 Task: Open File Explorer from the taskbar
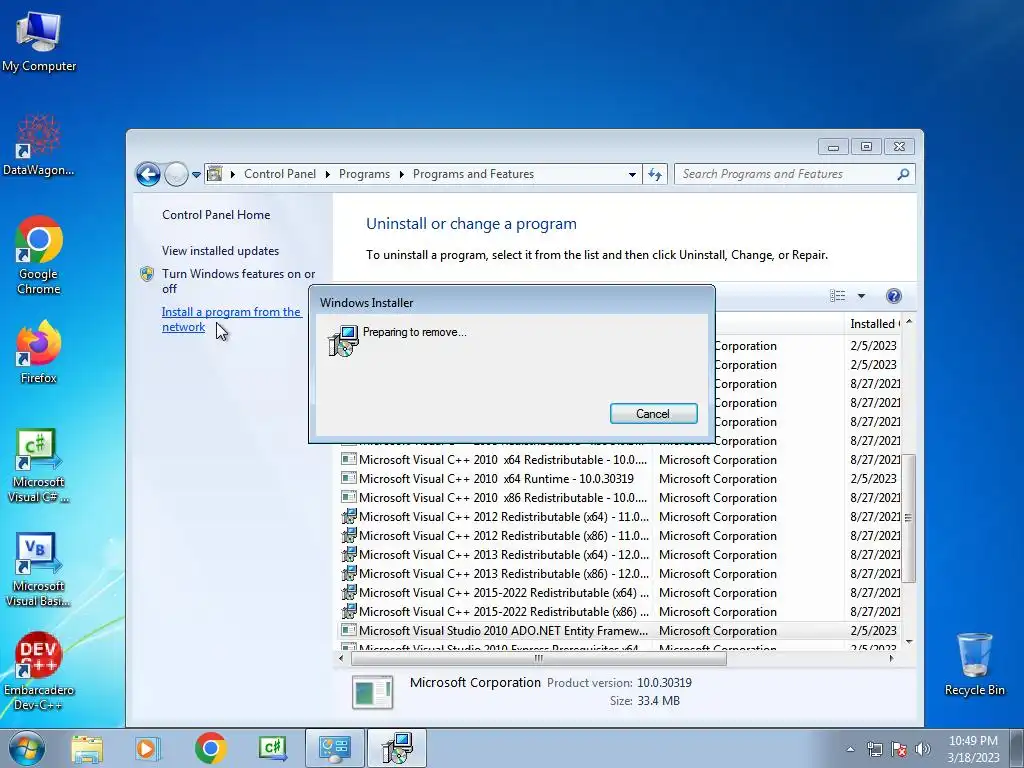[x=87, y=748]
